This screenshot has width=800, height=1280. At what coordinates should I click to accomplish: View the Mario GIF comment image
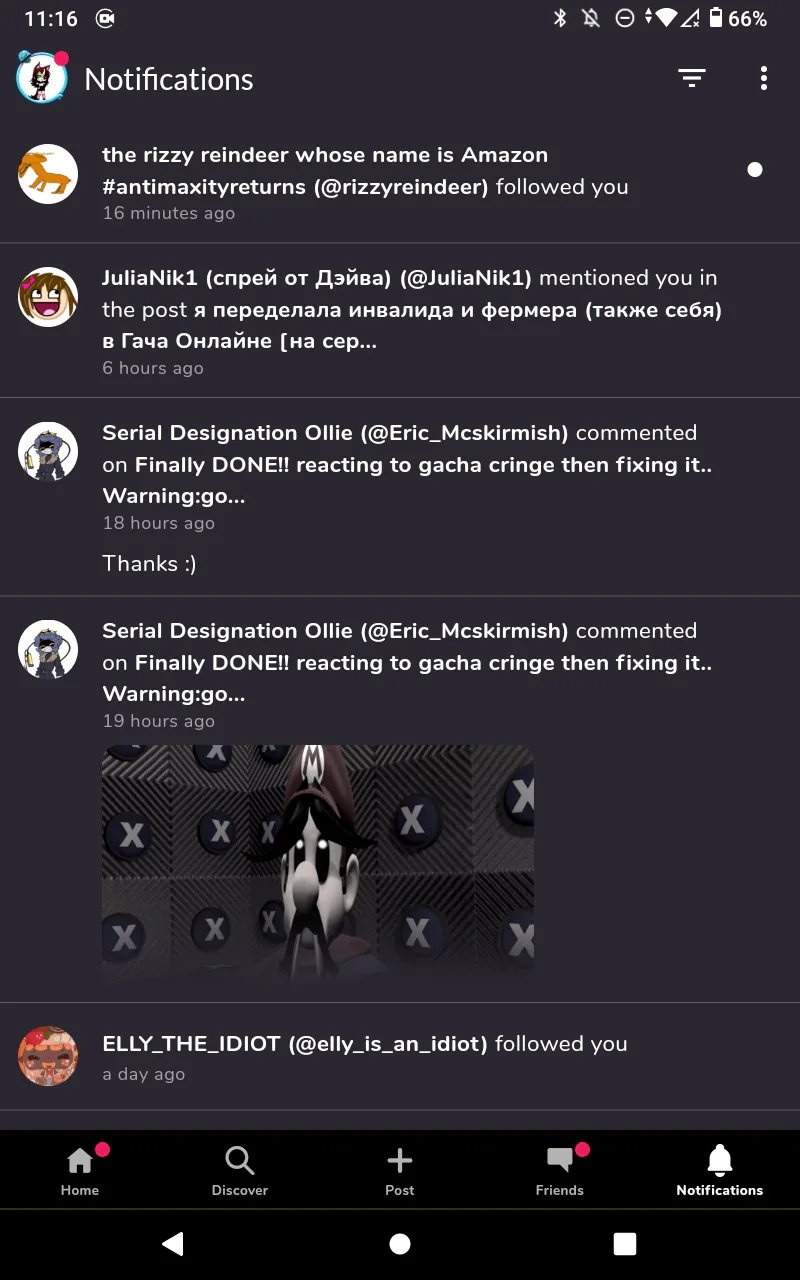(318, 864)
